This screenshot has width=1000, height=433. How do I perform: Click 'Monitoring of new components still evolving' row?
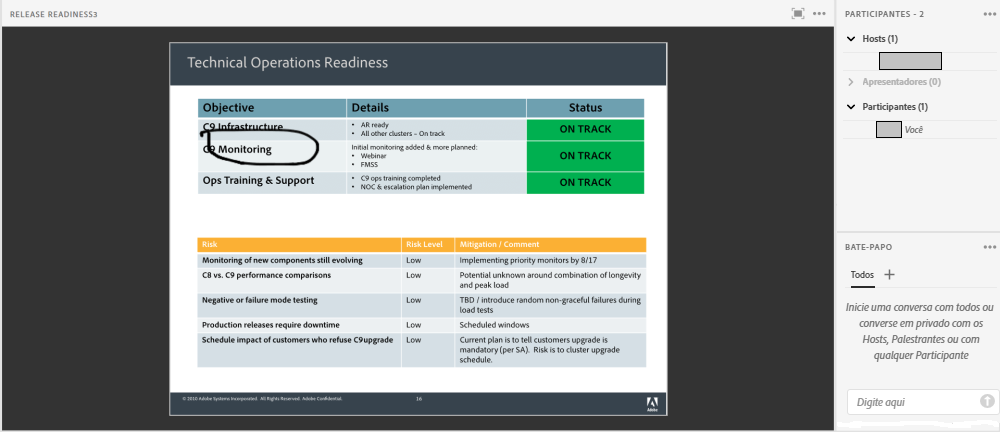[x=422, y=261]
